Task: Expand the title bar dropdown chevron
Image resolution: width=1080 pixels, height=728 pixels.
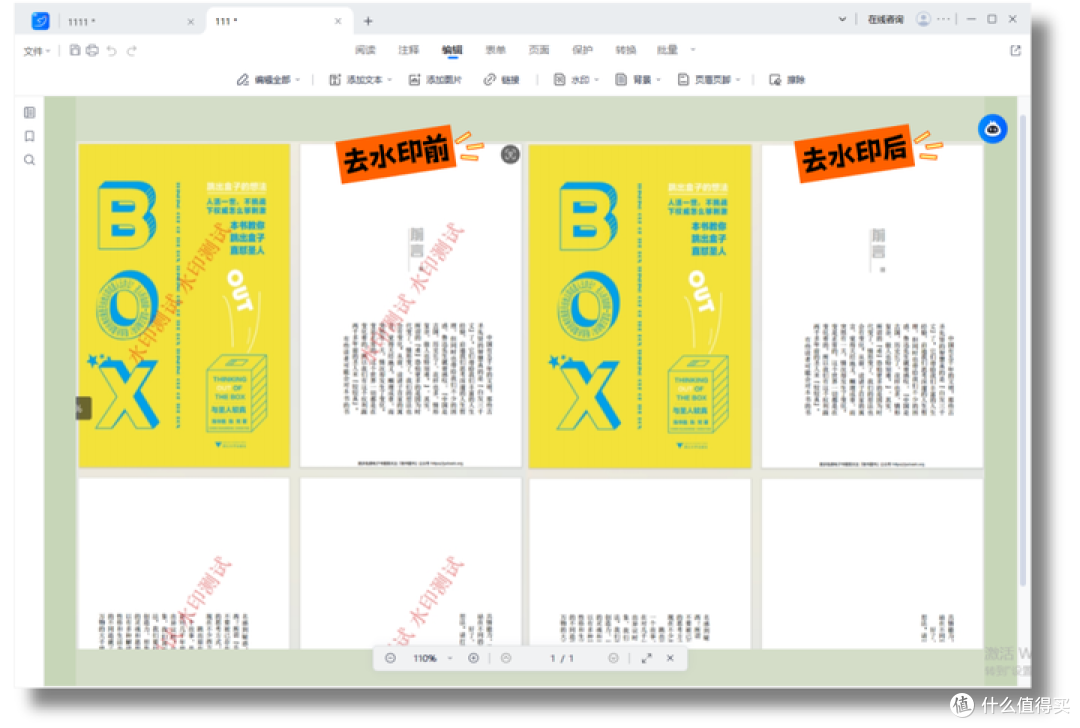Action: [842, 19]
